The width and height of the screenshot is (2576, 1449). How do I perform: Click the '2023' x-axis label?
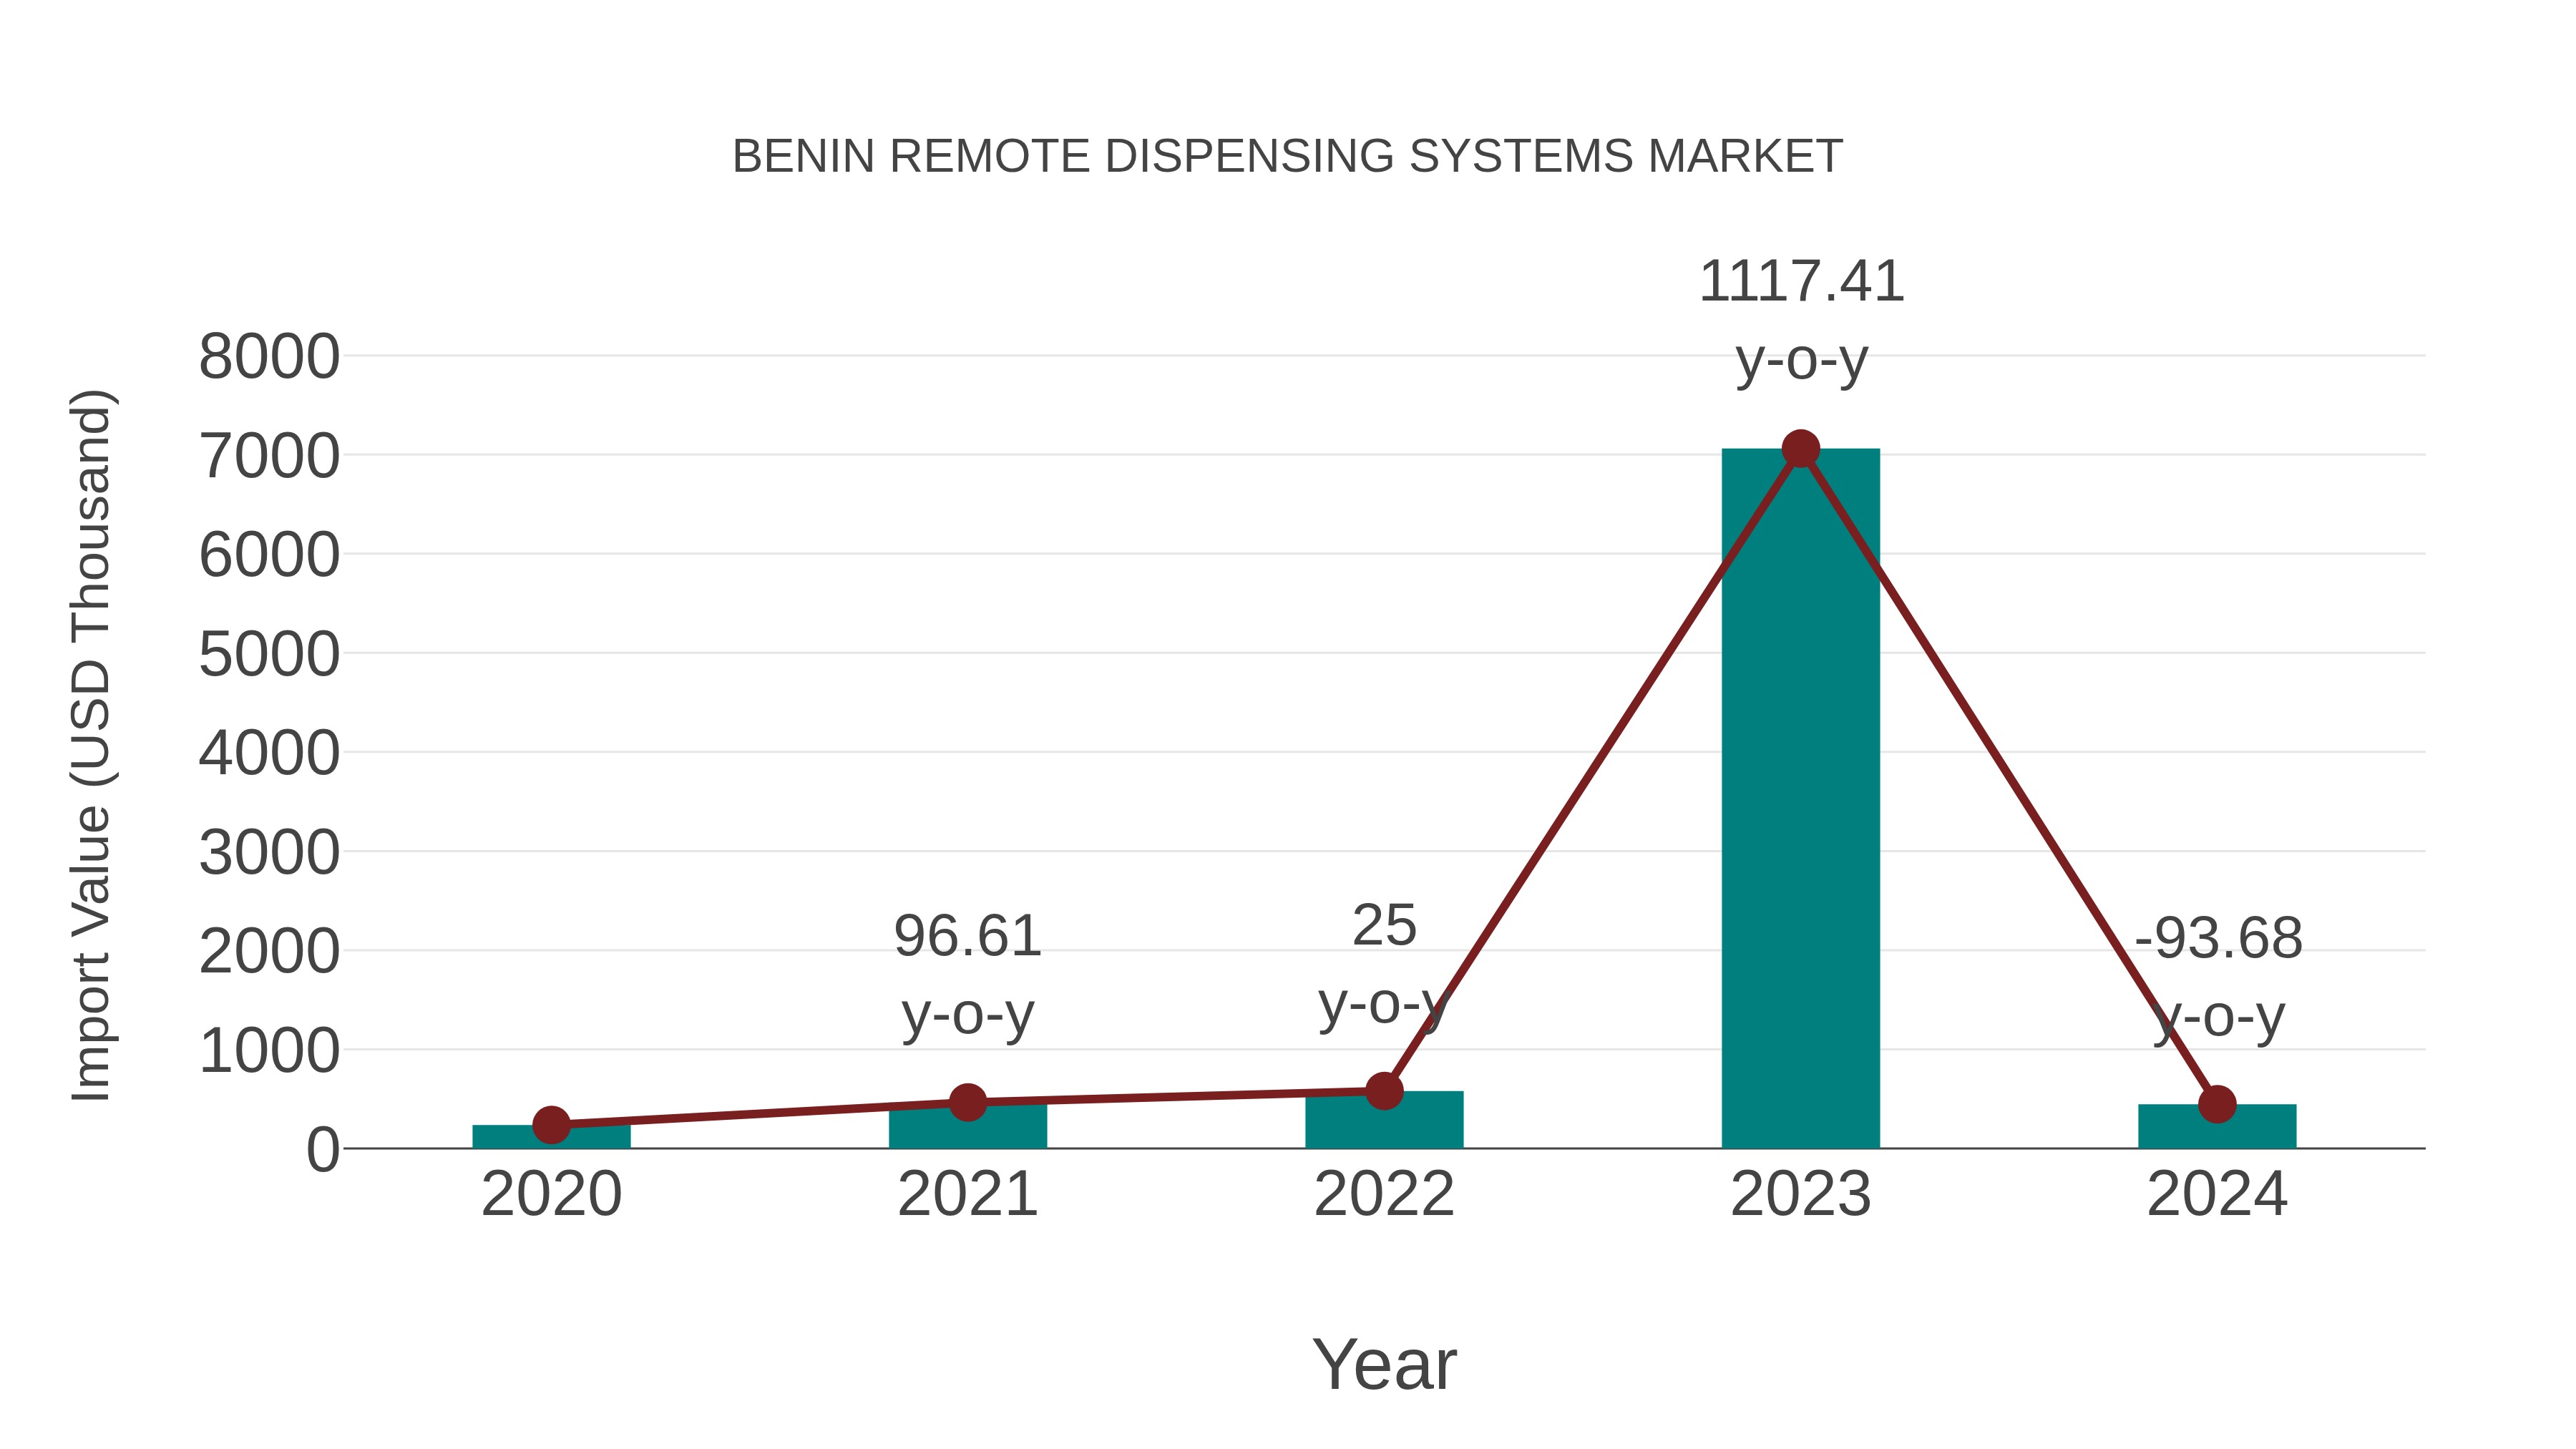point(1800,1194)
